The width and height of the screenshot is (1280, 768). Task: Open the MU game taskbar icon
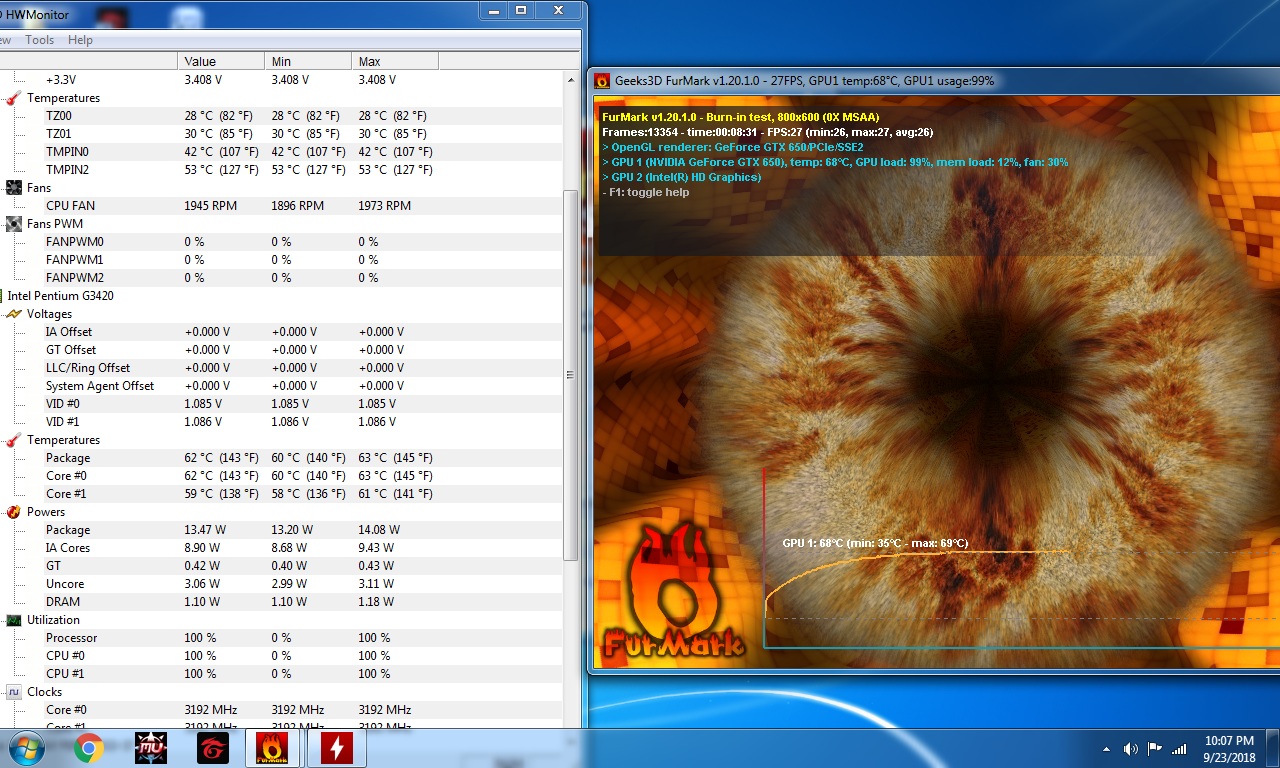click(x=151, y=748)
